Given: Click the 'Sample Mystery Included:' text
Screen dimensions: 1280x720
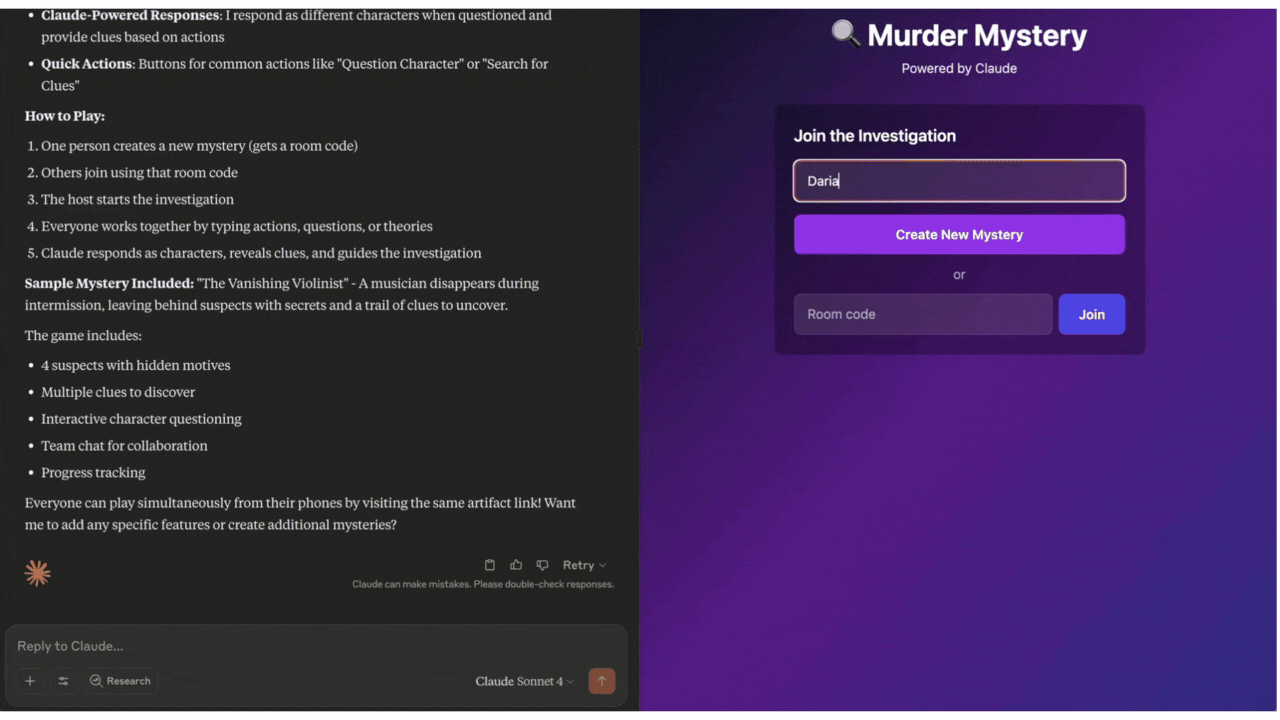Looking at the screenshot, I should pos(109,283).
